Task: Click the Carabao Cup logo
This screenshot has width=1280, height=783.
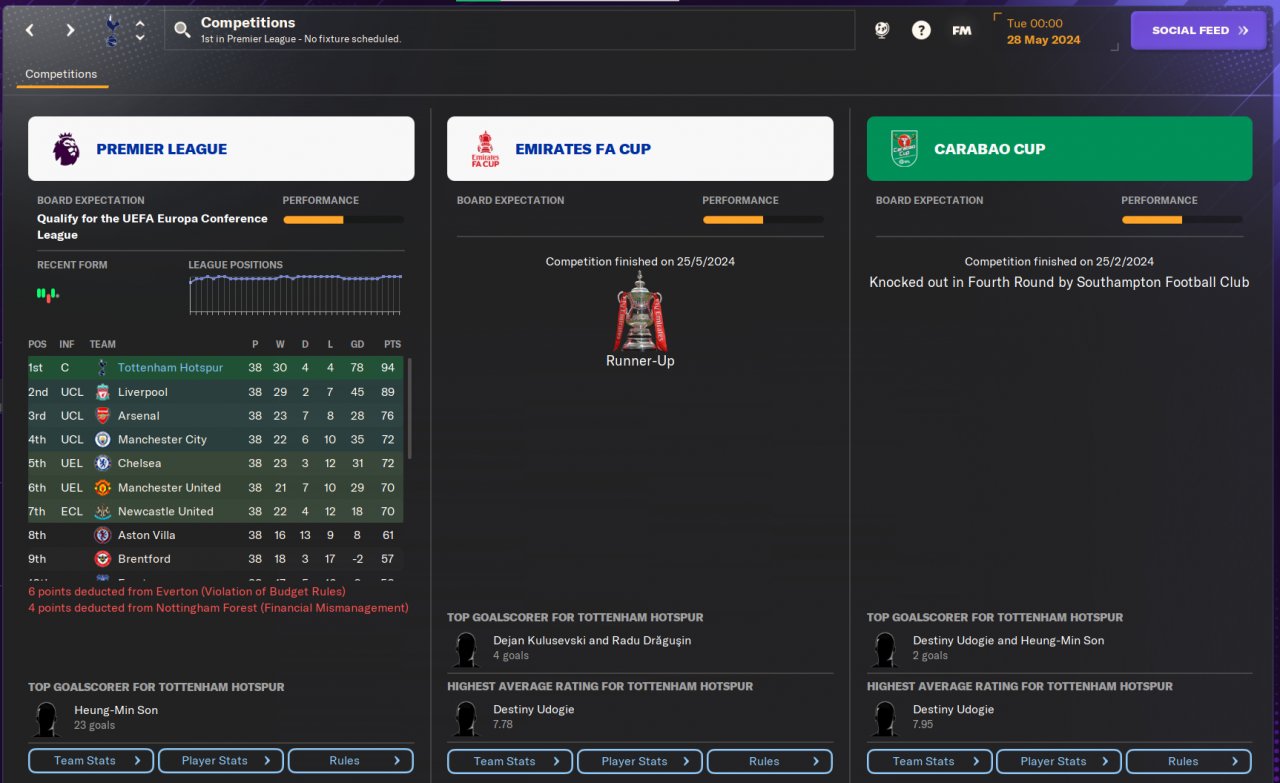Action: (x=904, y=149)
